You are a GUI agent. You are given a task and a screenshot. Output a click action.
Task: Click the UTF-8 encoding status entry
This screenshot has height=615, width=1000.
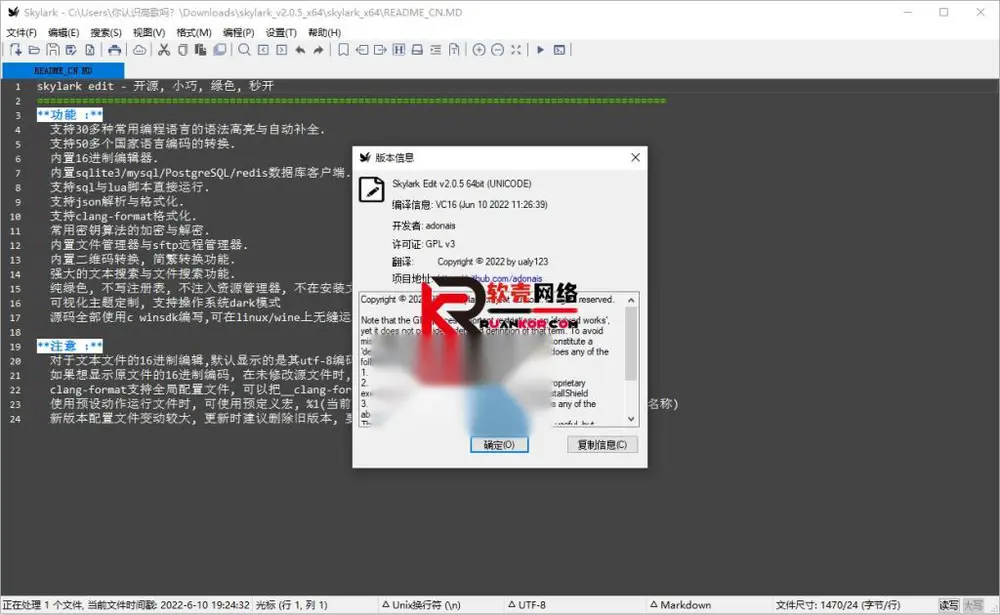pos(527,605)
